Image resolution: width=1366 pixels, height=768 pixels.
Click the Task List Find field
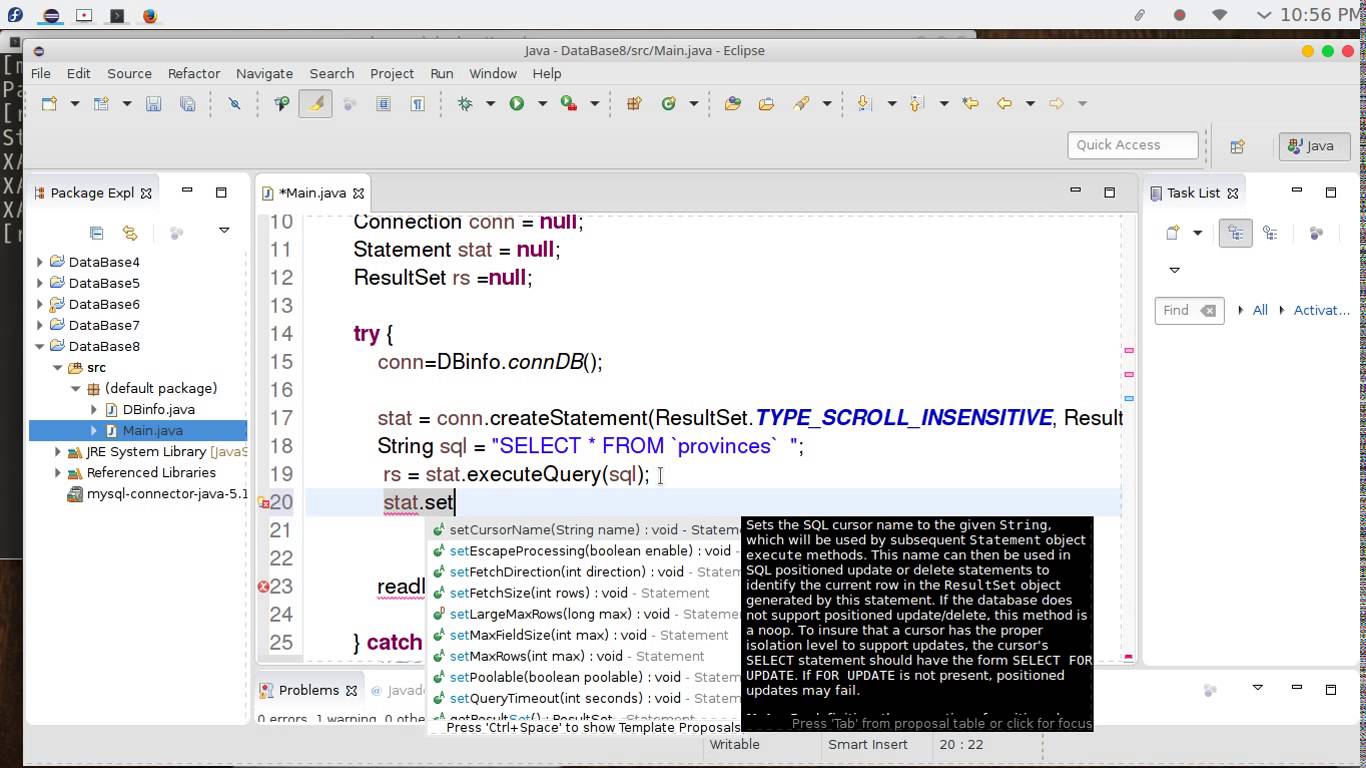click(1189, 311)
